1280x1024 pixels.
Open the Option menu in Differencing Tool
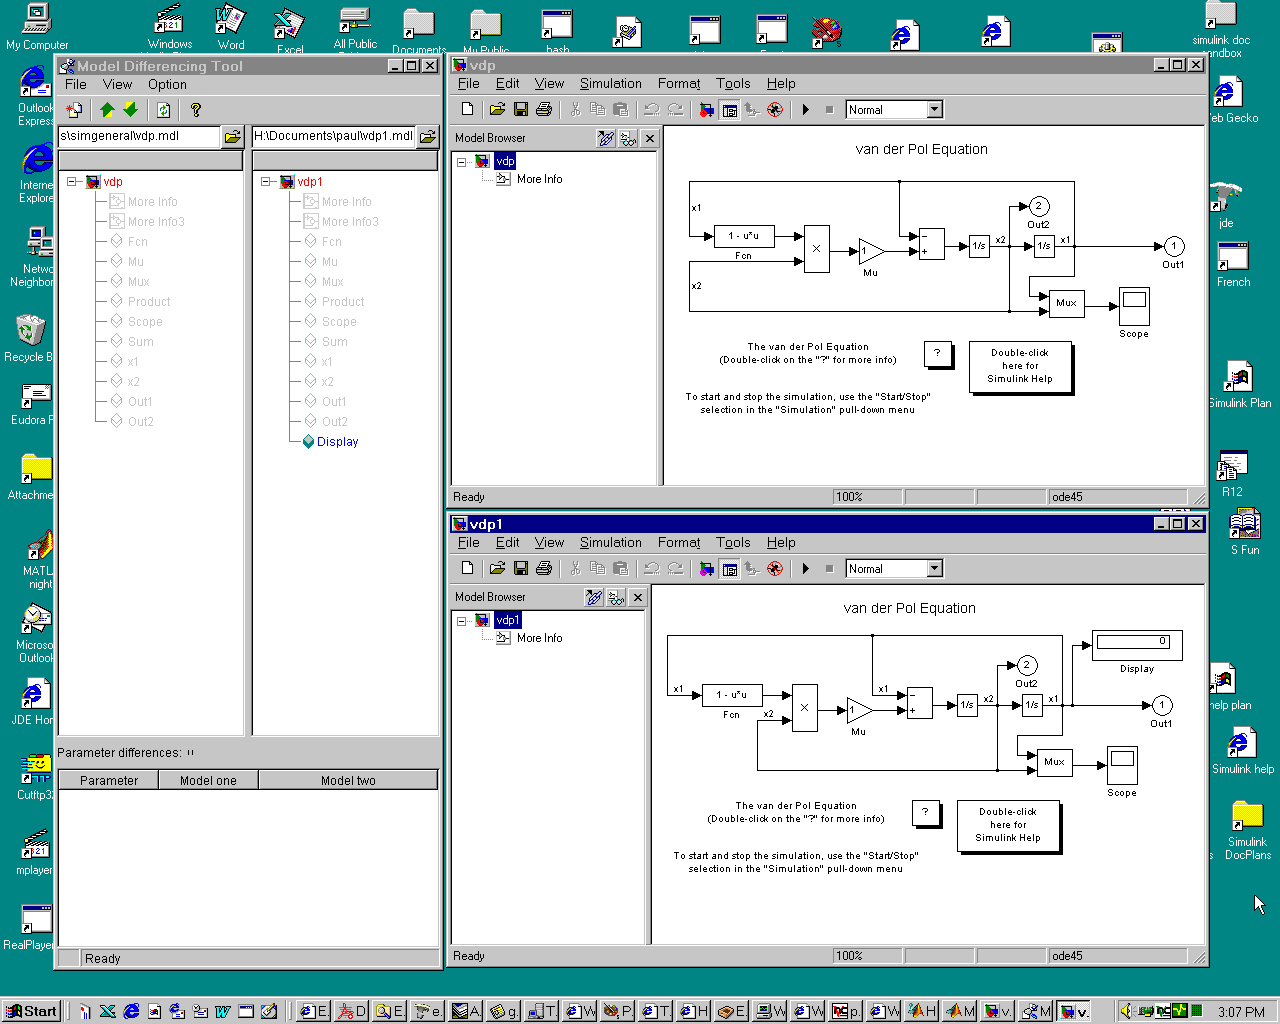click(167, 85)
